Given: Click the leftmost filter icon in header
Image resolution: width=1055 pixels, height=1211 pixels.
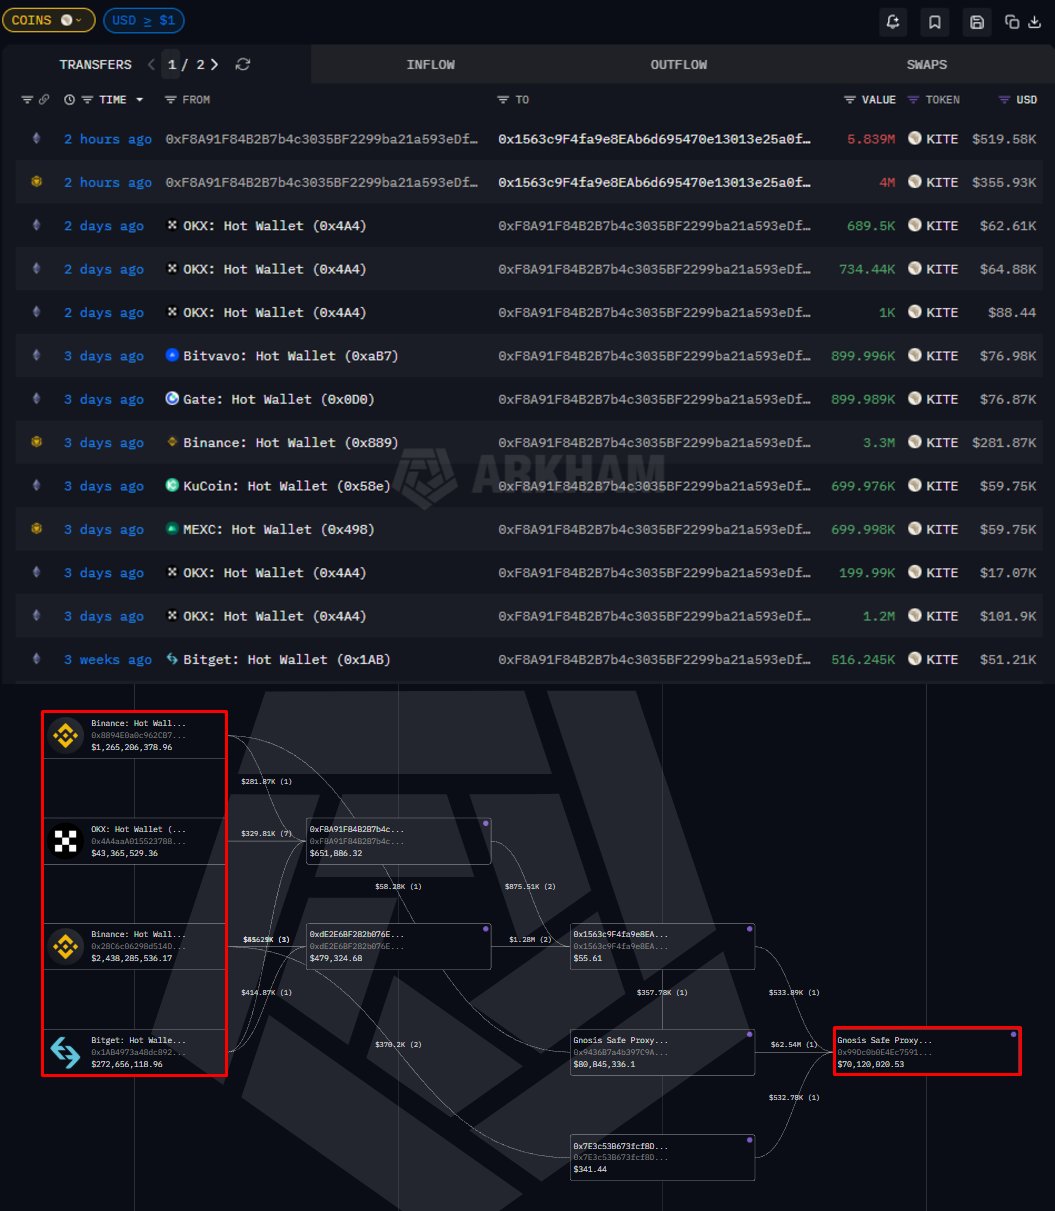Looking at the screenshot, I should coord(27,100).
